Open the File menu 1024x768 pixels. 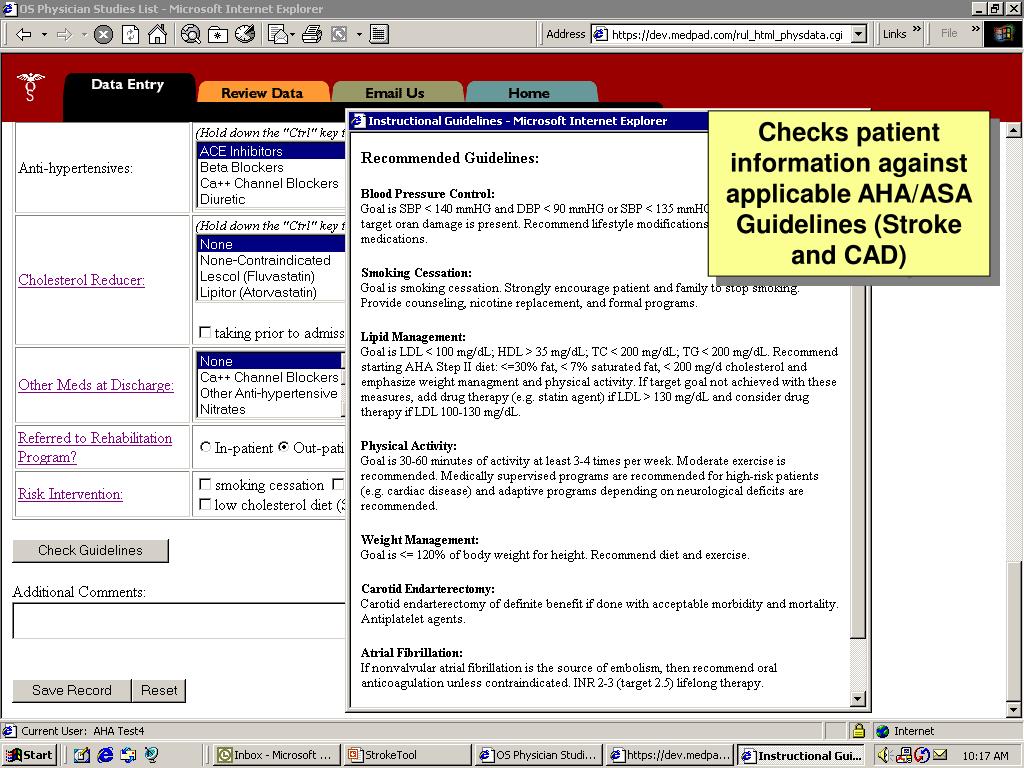pos(949,33)
